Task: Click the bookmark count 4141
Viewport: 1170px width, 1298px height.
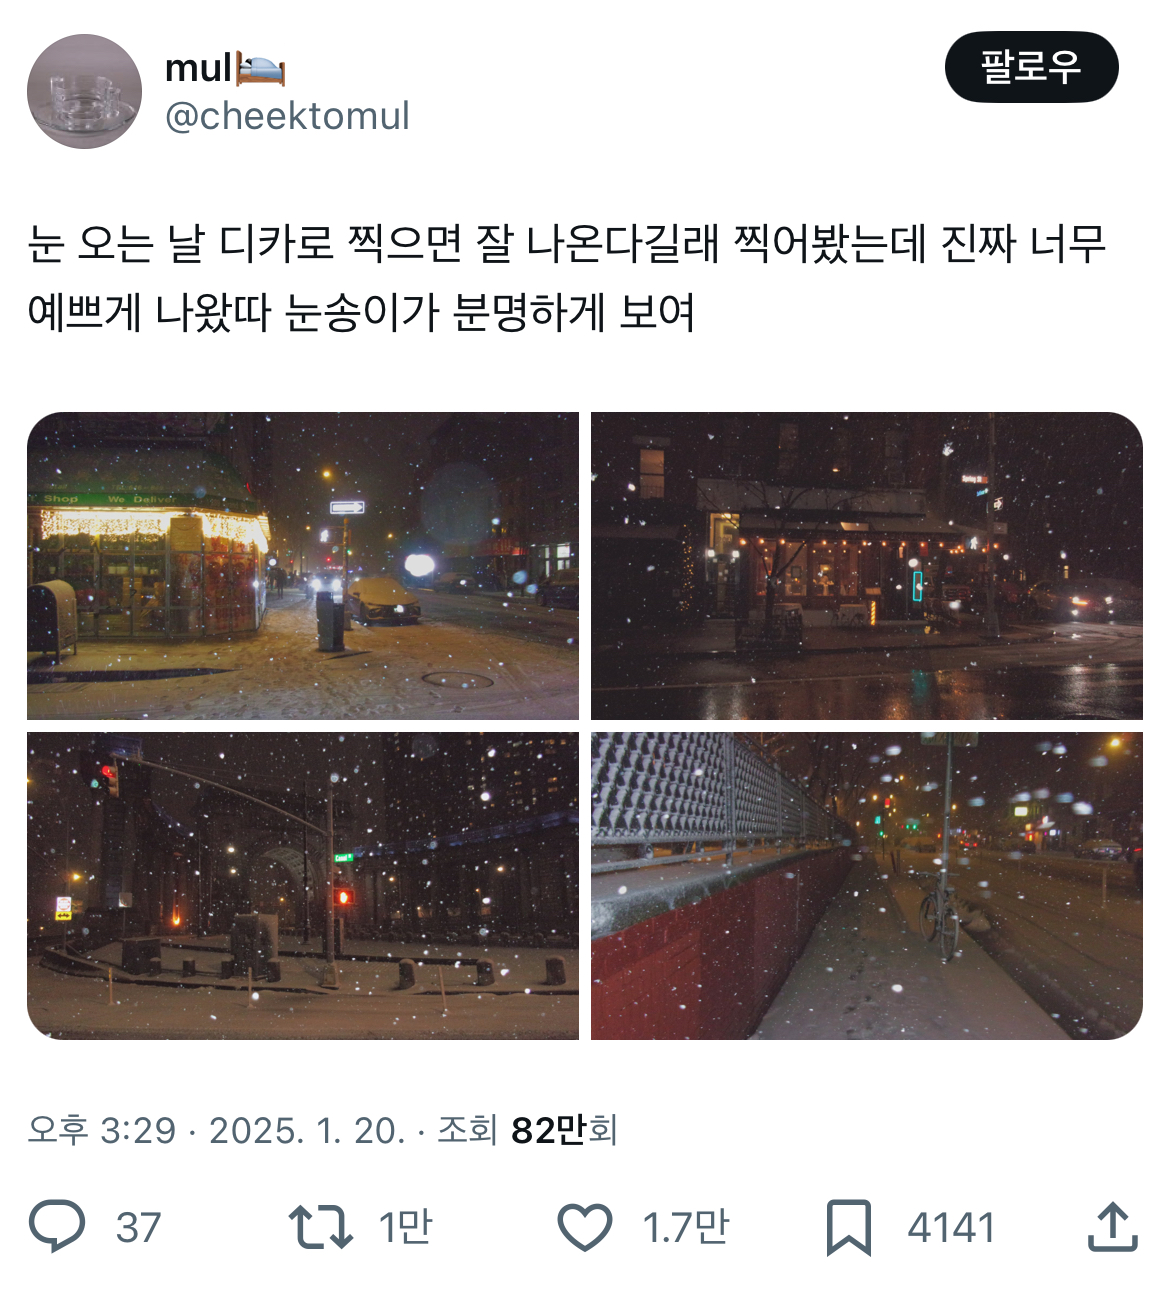Action: 951,1228
